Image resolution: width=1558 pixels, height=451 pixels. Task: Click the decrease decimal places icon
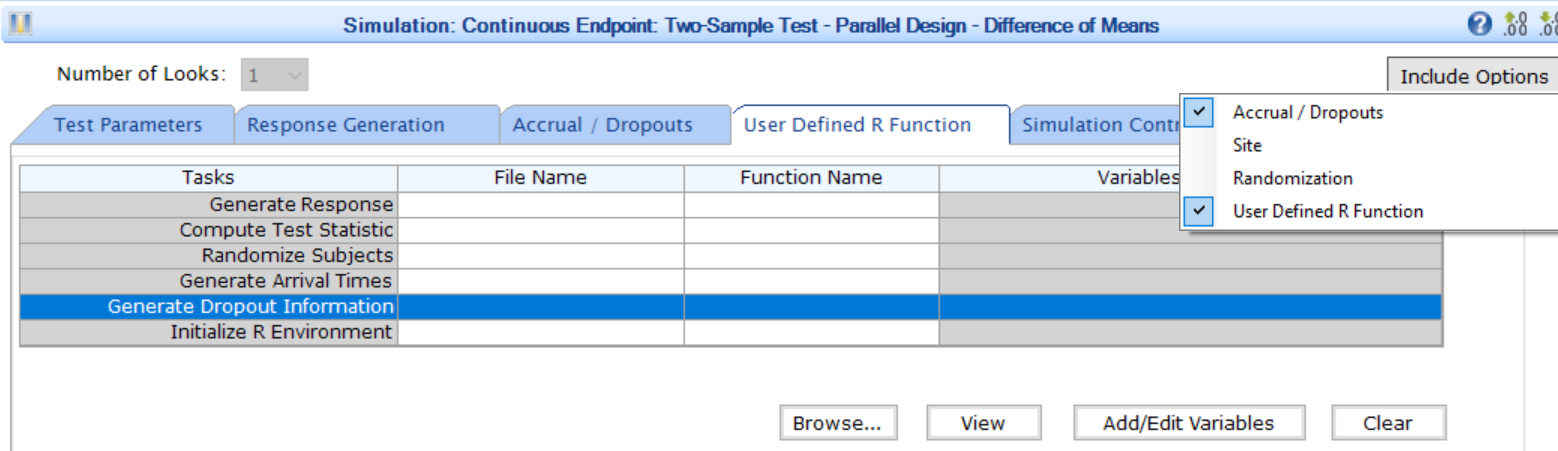(x=1546, y=25)
